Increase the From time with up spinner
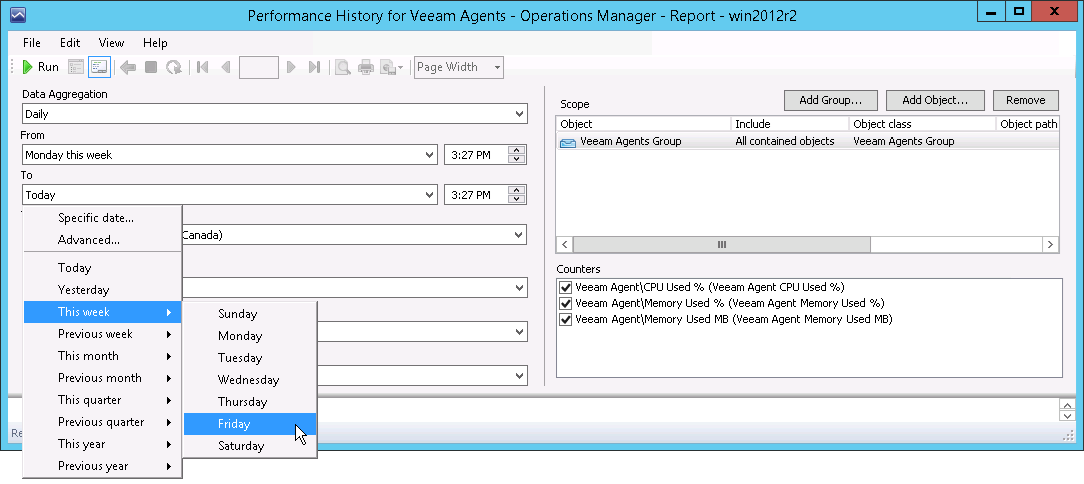This screenshot has width=1084, height=484. point(517,150)
